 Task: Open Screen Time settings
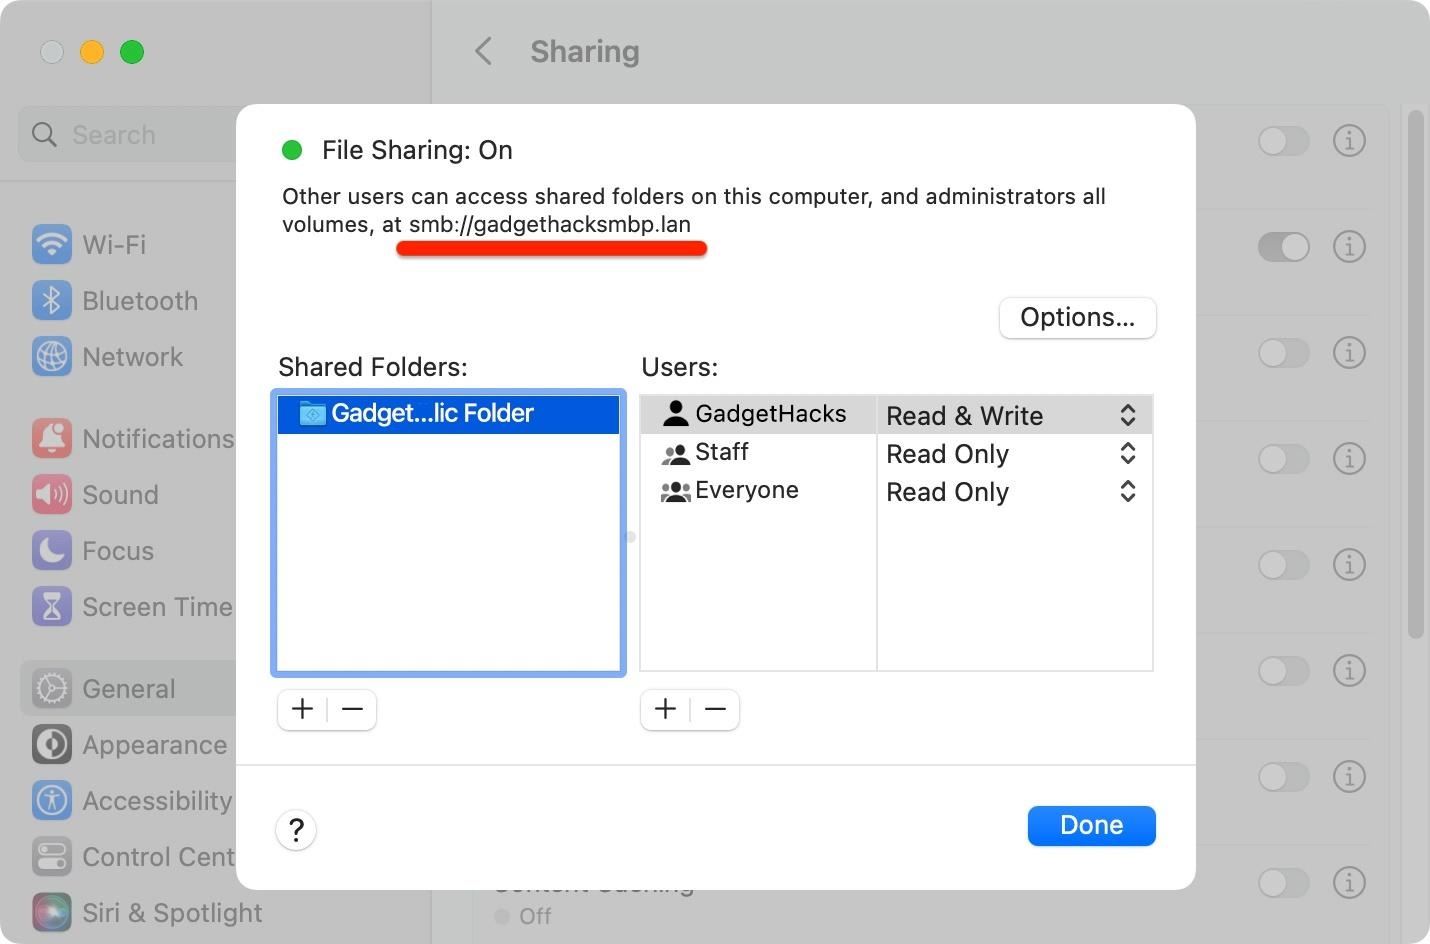click(x=157, y=606)
